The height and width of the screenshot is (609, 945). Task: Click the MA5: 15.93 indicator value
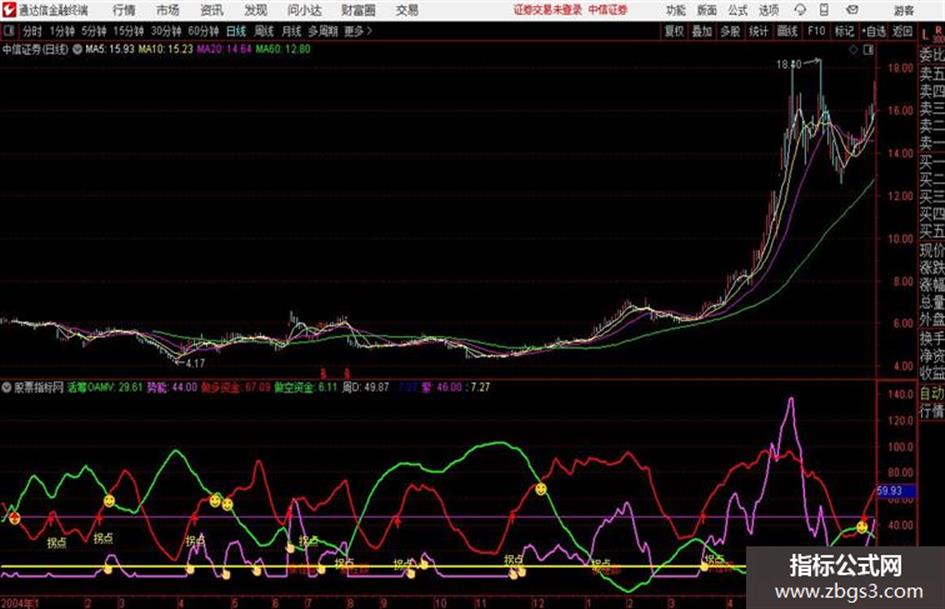coord(110,49)
